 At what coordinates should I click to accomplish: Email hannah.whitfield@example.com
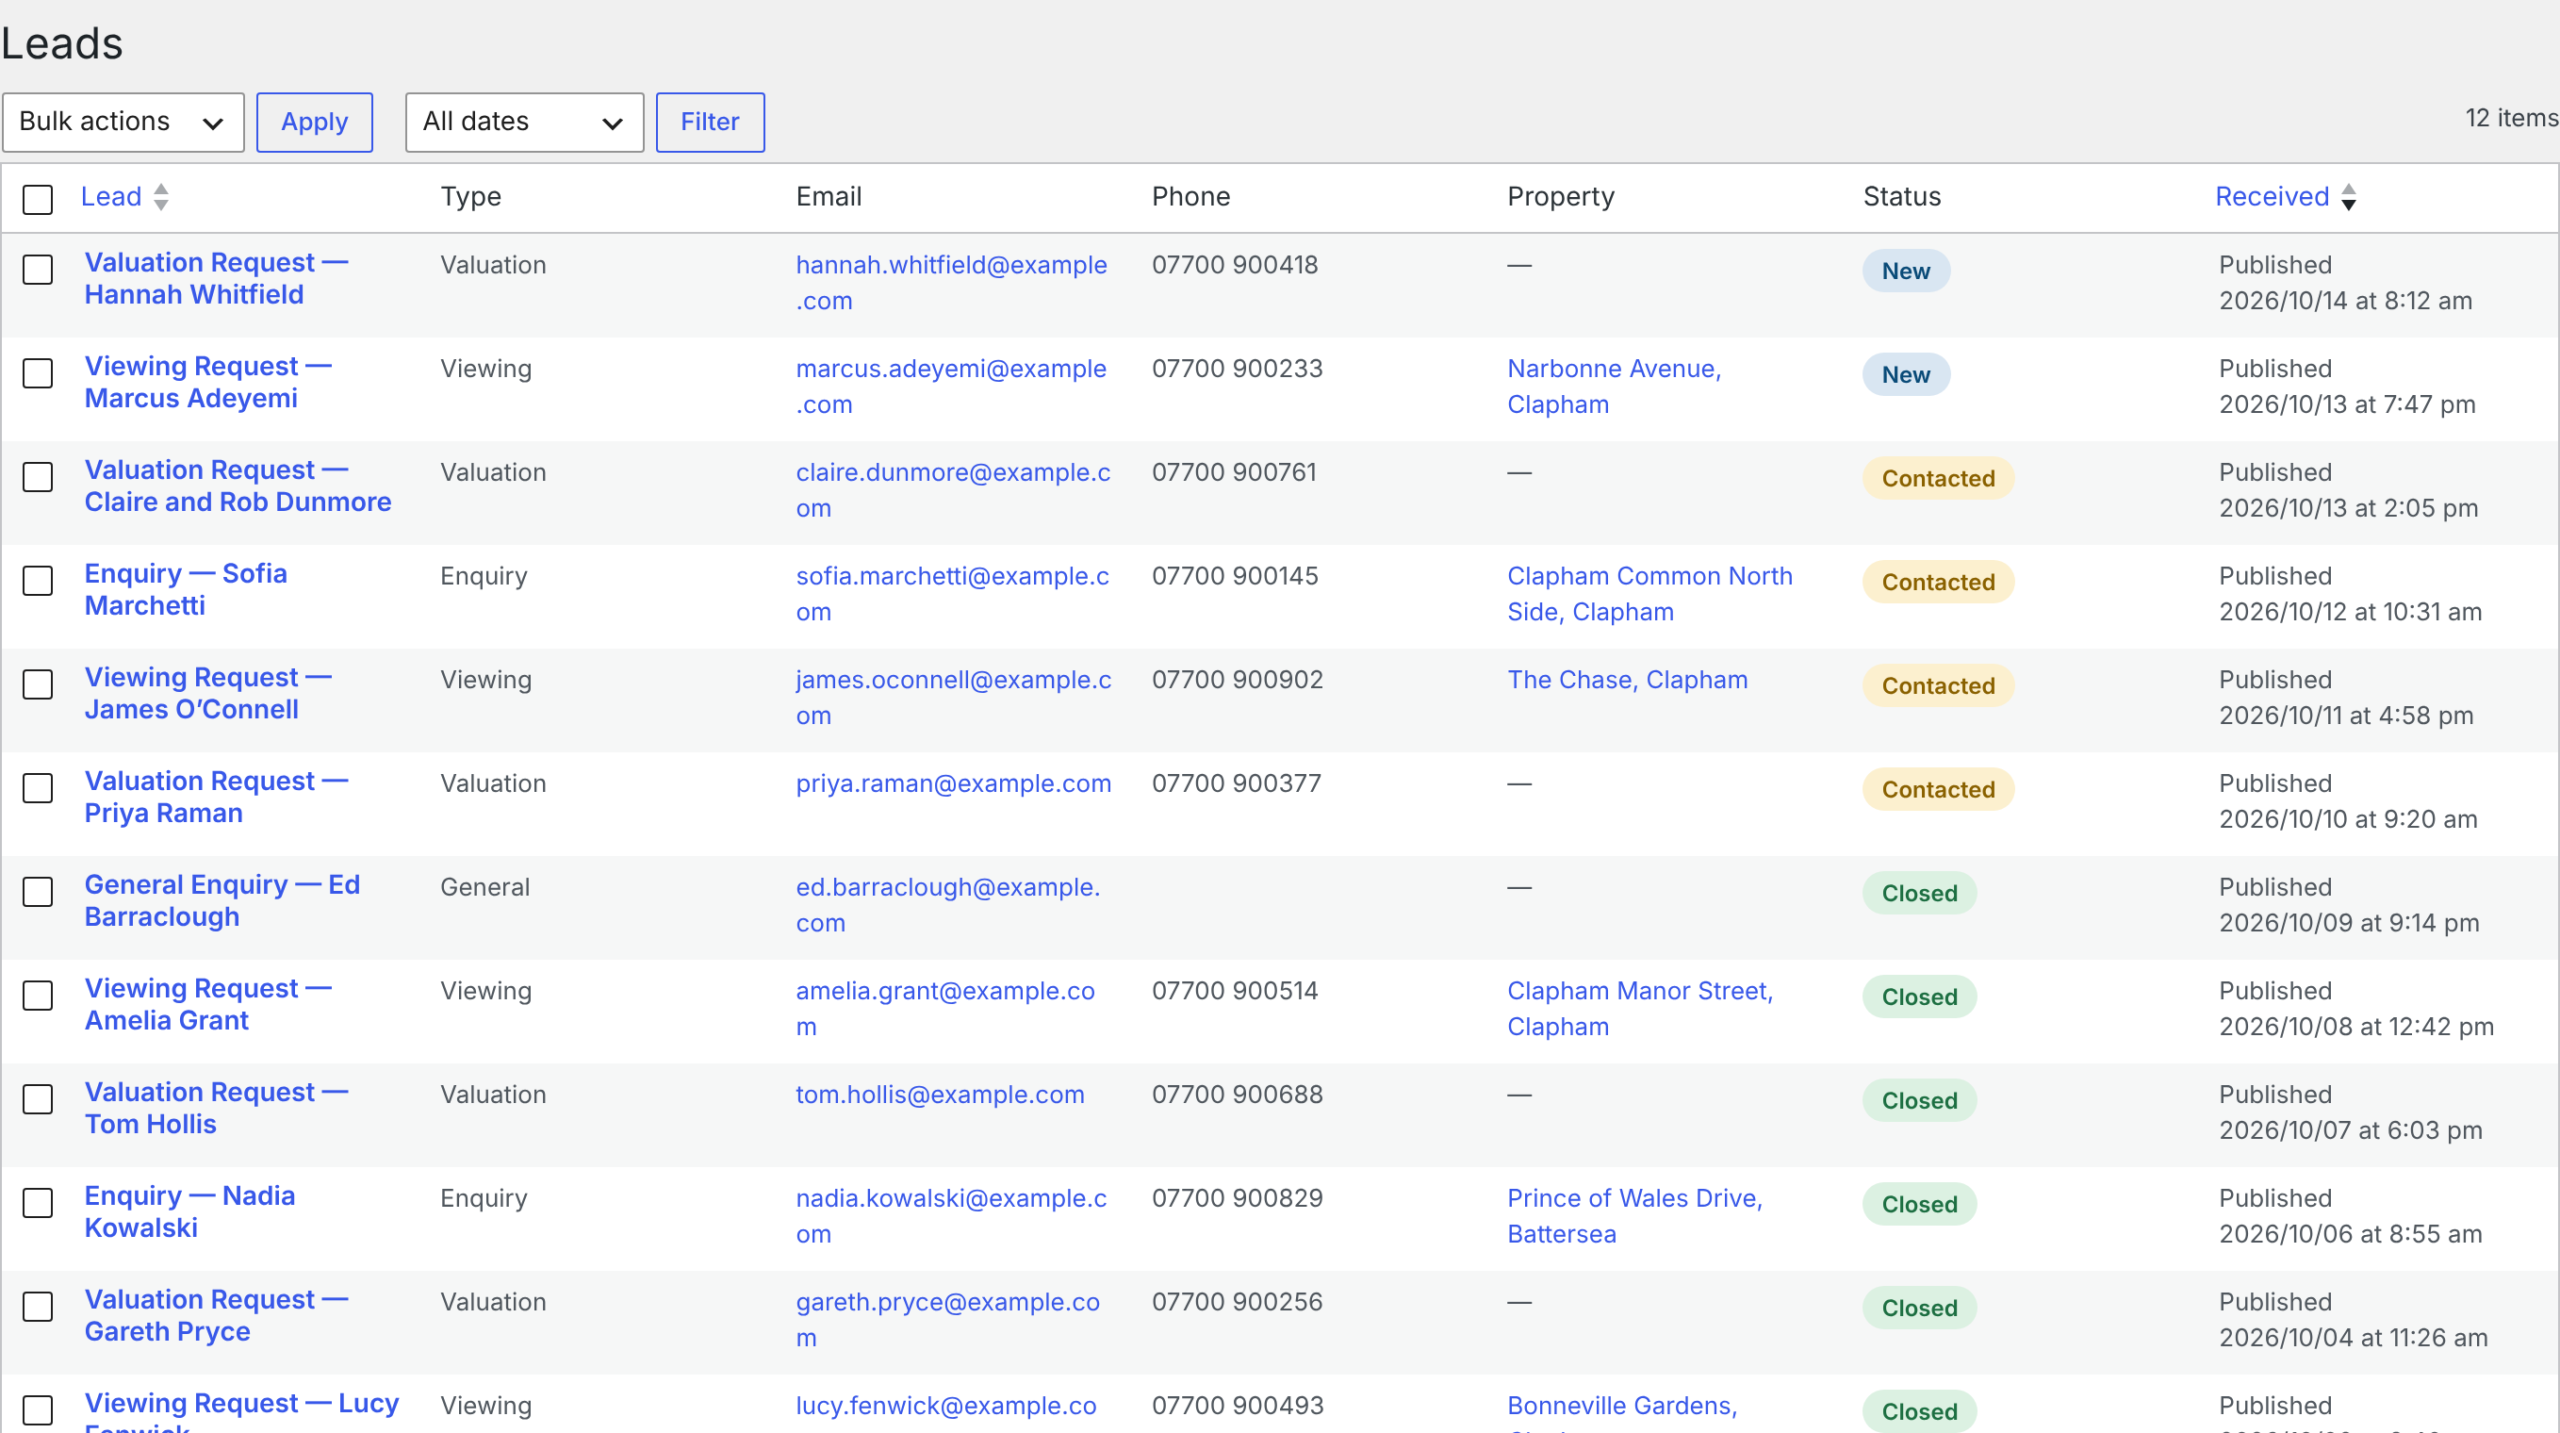951,283
